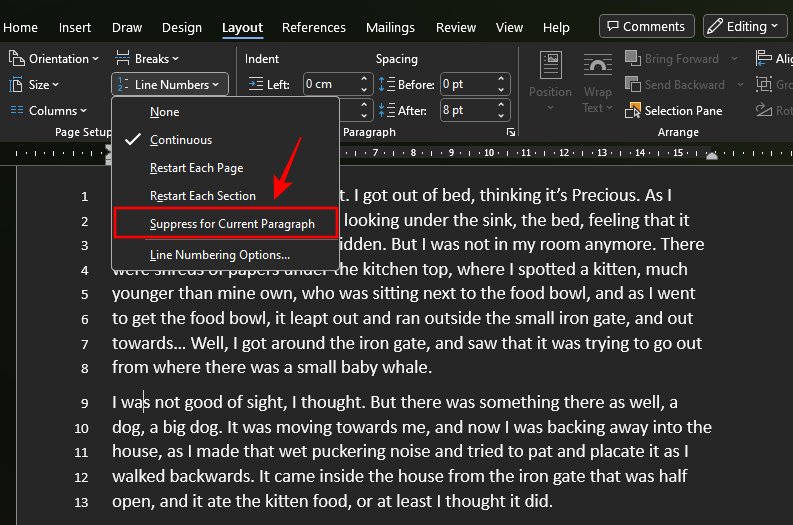Choose Restart Each Section

pyautogui.click(x=226, y=196)
